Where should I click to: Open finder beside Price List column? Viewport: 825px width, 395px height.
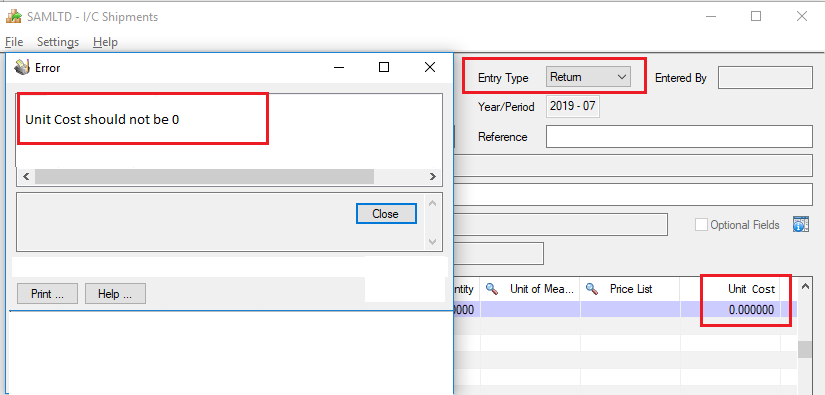click(x=592, y=289)
